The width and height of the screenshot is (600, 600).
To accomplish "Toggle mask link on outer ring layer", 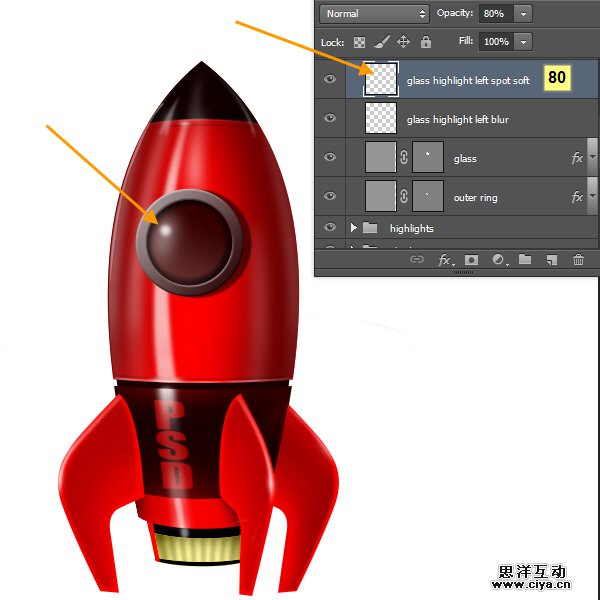I will coord(404,196).
